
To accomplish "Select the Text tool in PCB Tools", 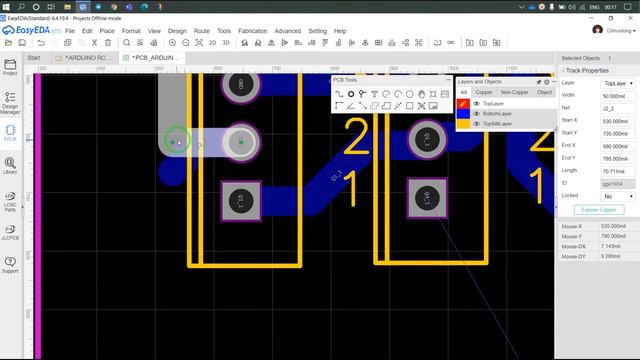I will click(374, 94).
